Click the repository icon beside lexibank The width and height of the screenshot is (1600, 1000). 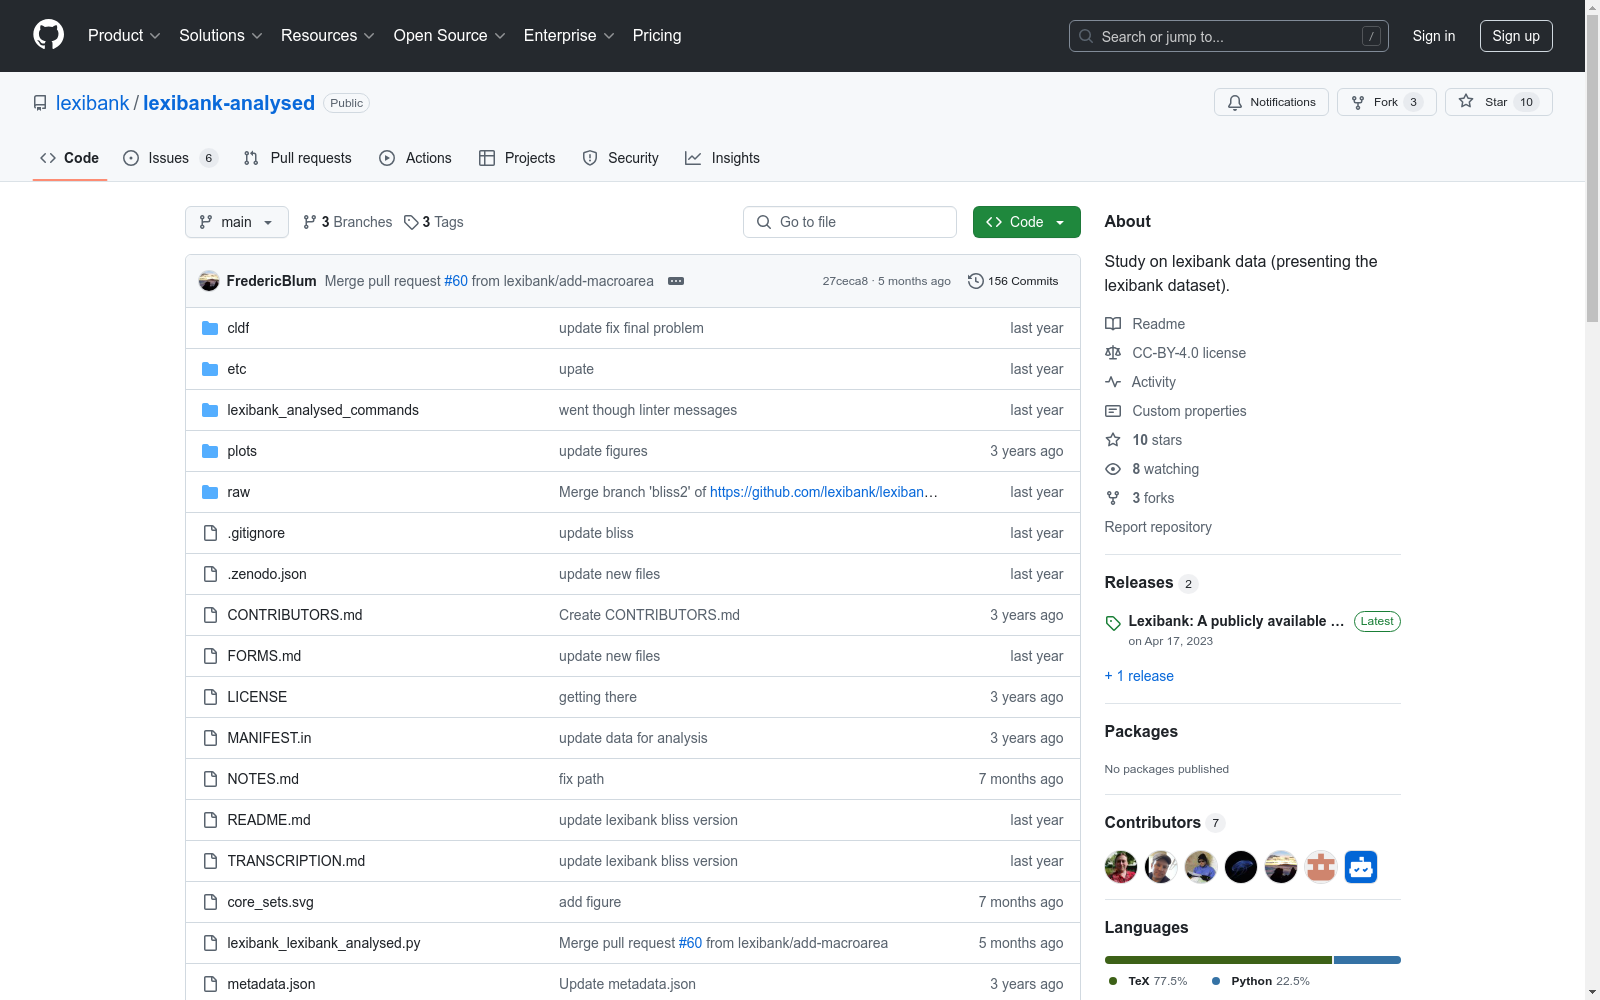40,103
